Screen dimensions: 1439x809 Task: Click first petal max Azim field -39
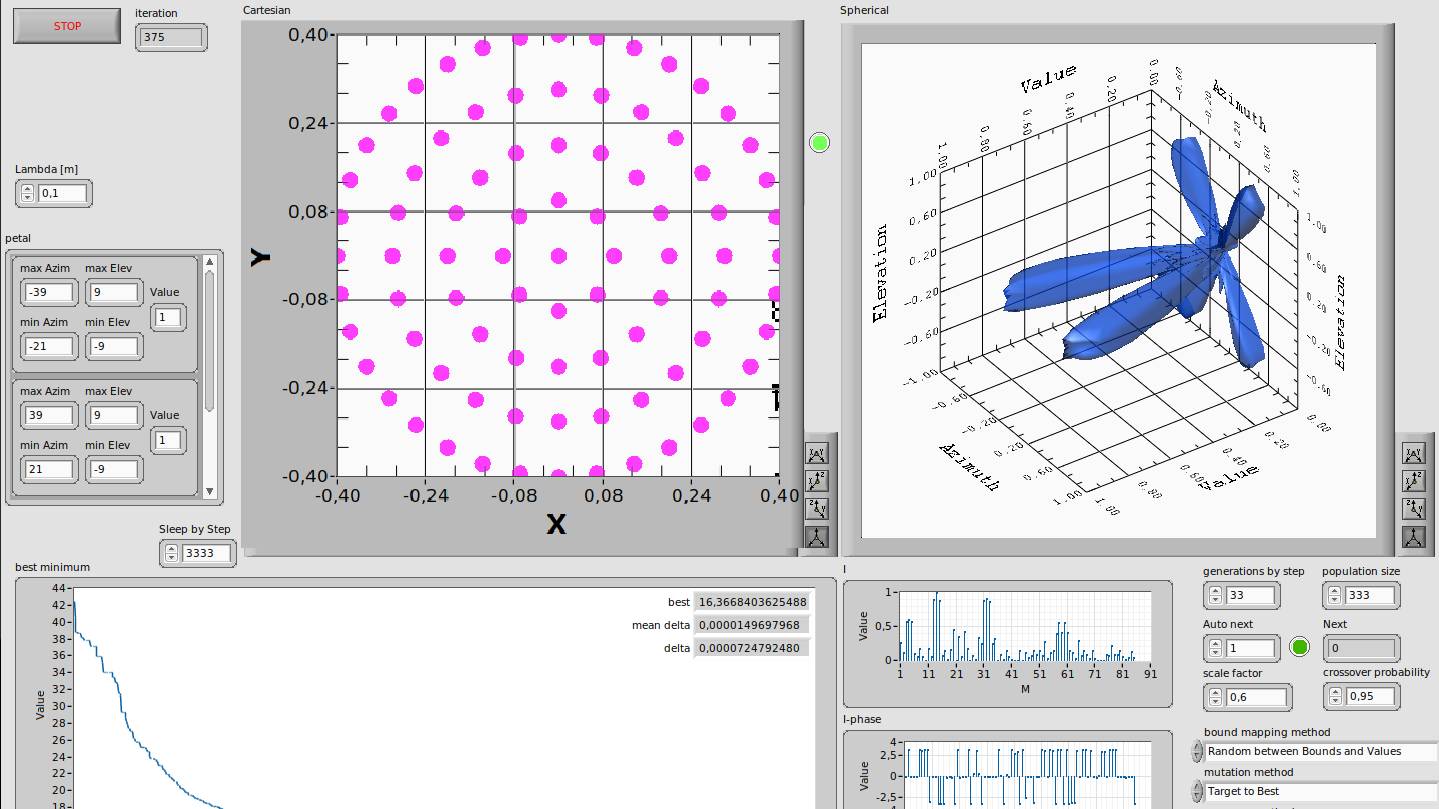point(50,292)
